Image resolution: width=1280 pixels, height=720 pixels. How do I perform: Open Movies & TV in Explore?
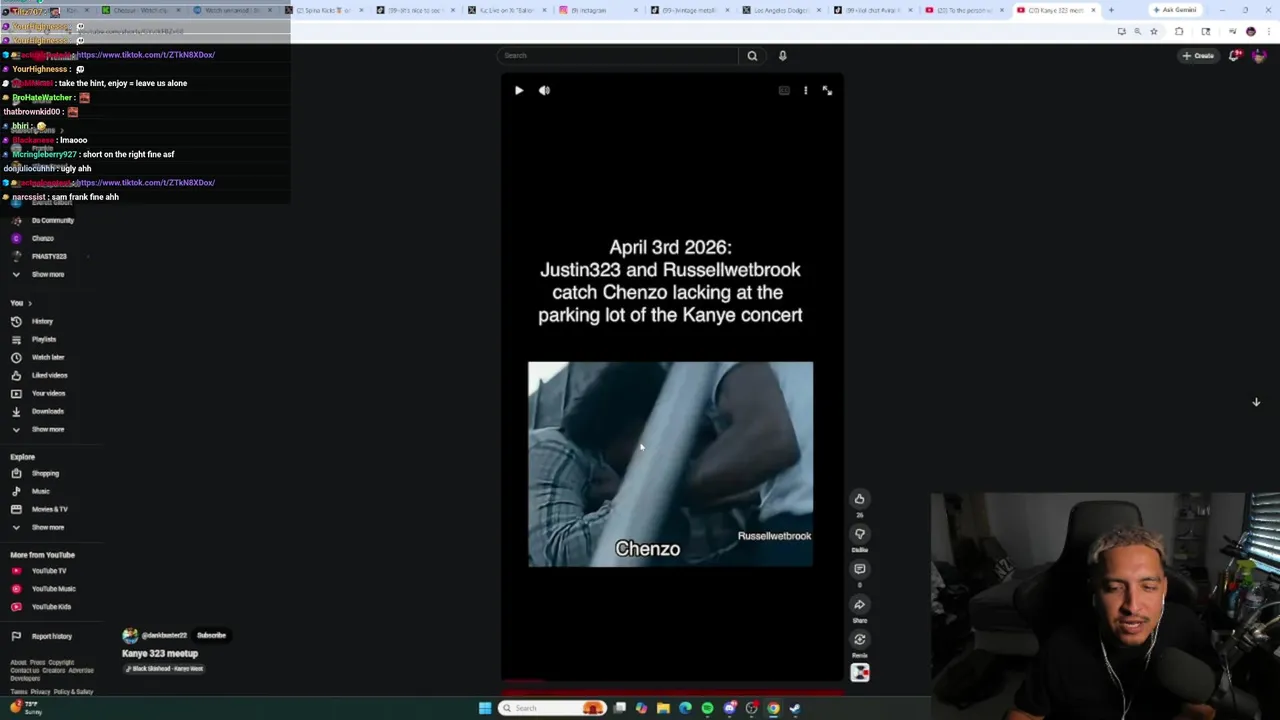click(x=49, y=509)
